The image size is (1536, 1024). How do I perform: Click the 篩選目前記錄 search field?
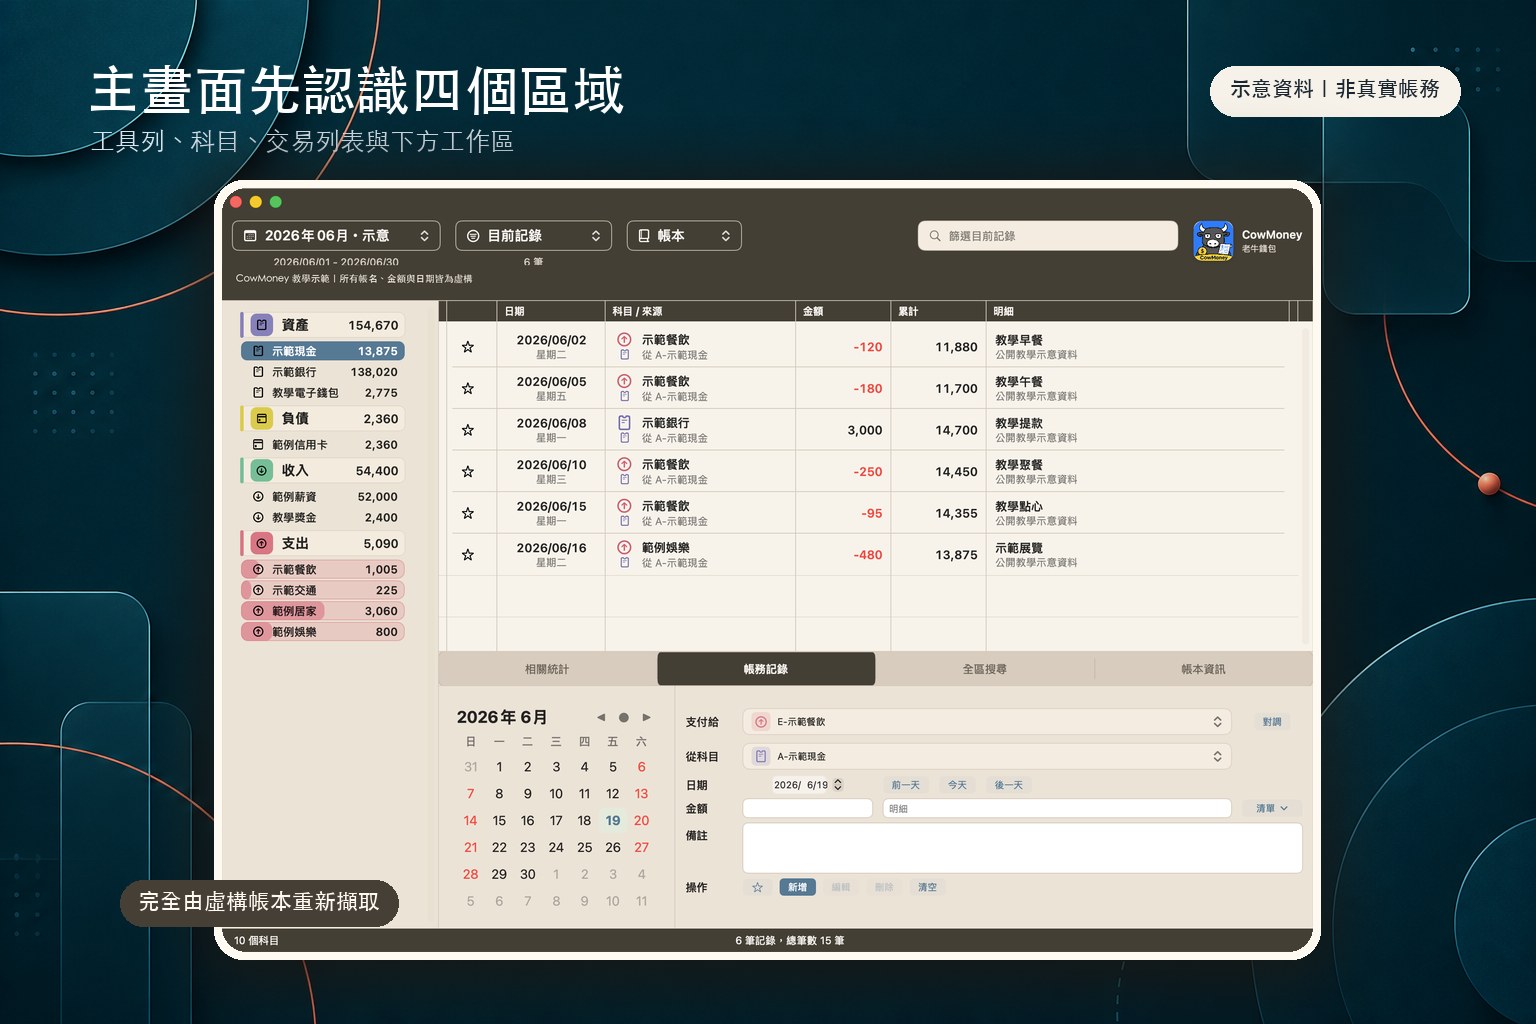(x=1048, y=236)
